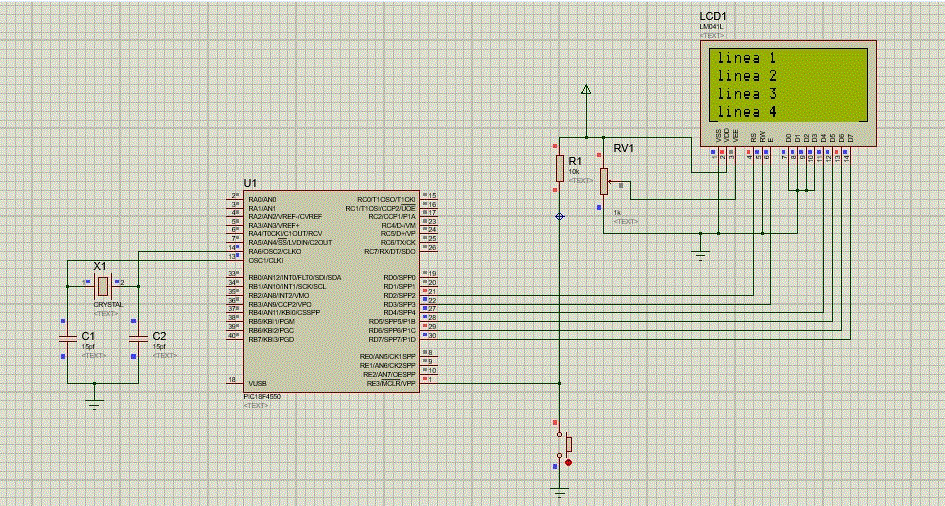Viewport: 945px width, 506px height.
Task: Click the red actuator dot of the push button
Action: (x=568, y=463)
